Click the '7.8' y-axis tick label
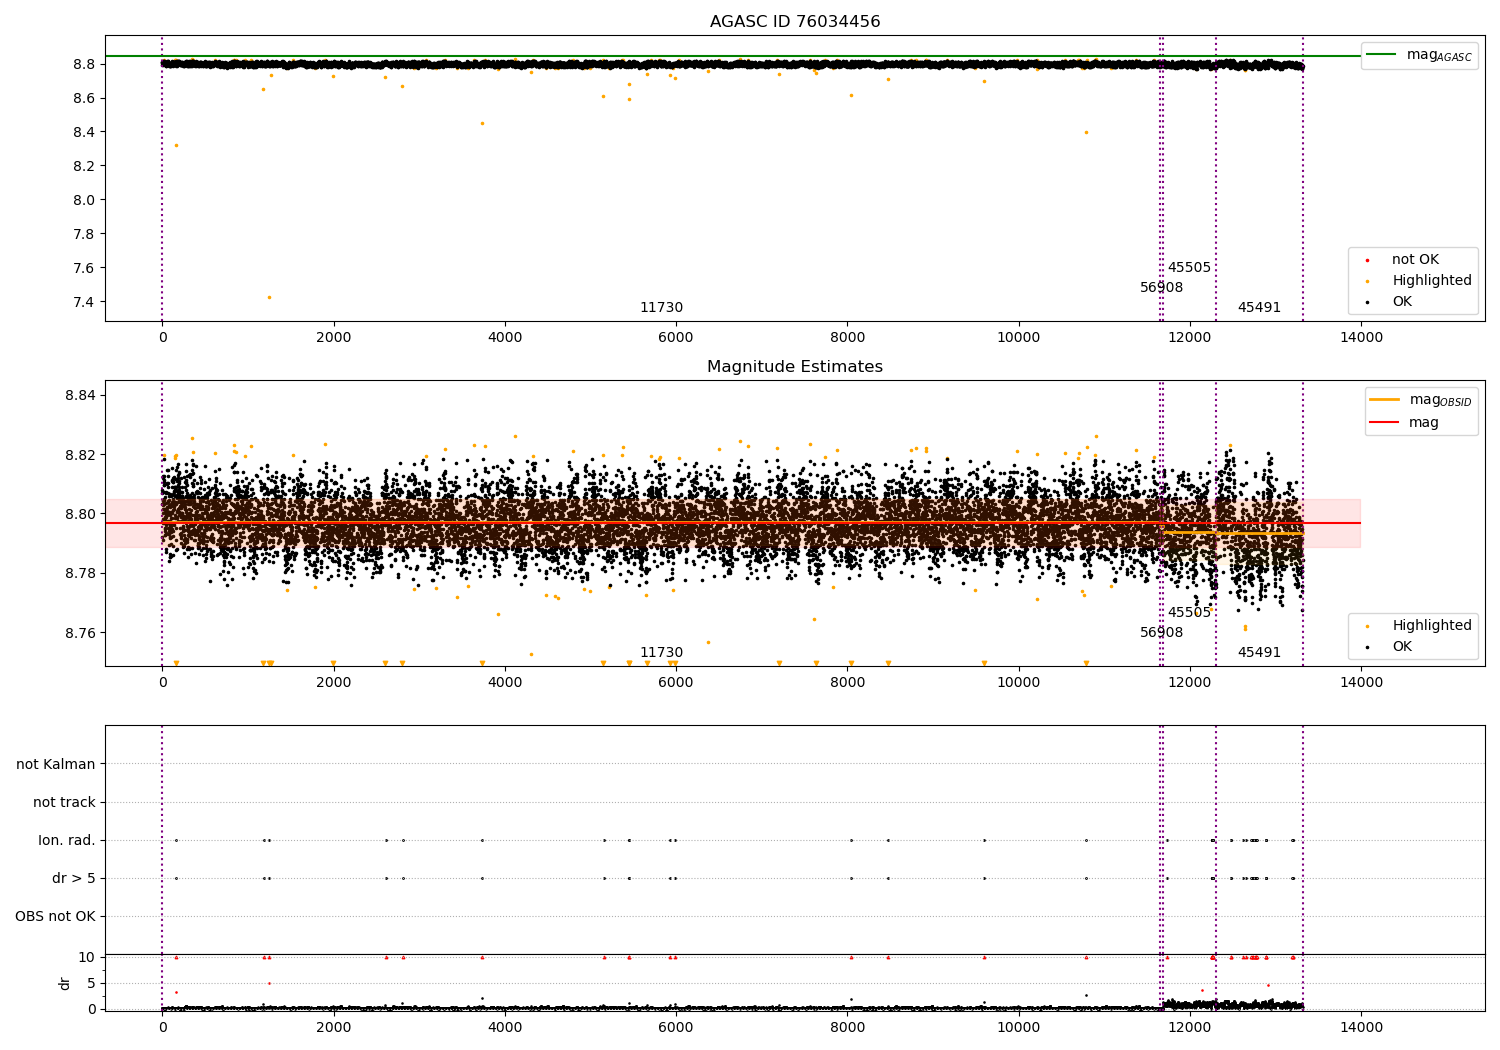Screen dimensions: 1500x1050 point(84,234)
